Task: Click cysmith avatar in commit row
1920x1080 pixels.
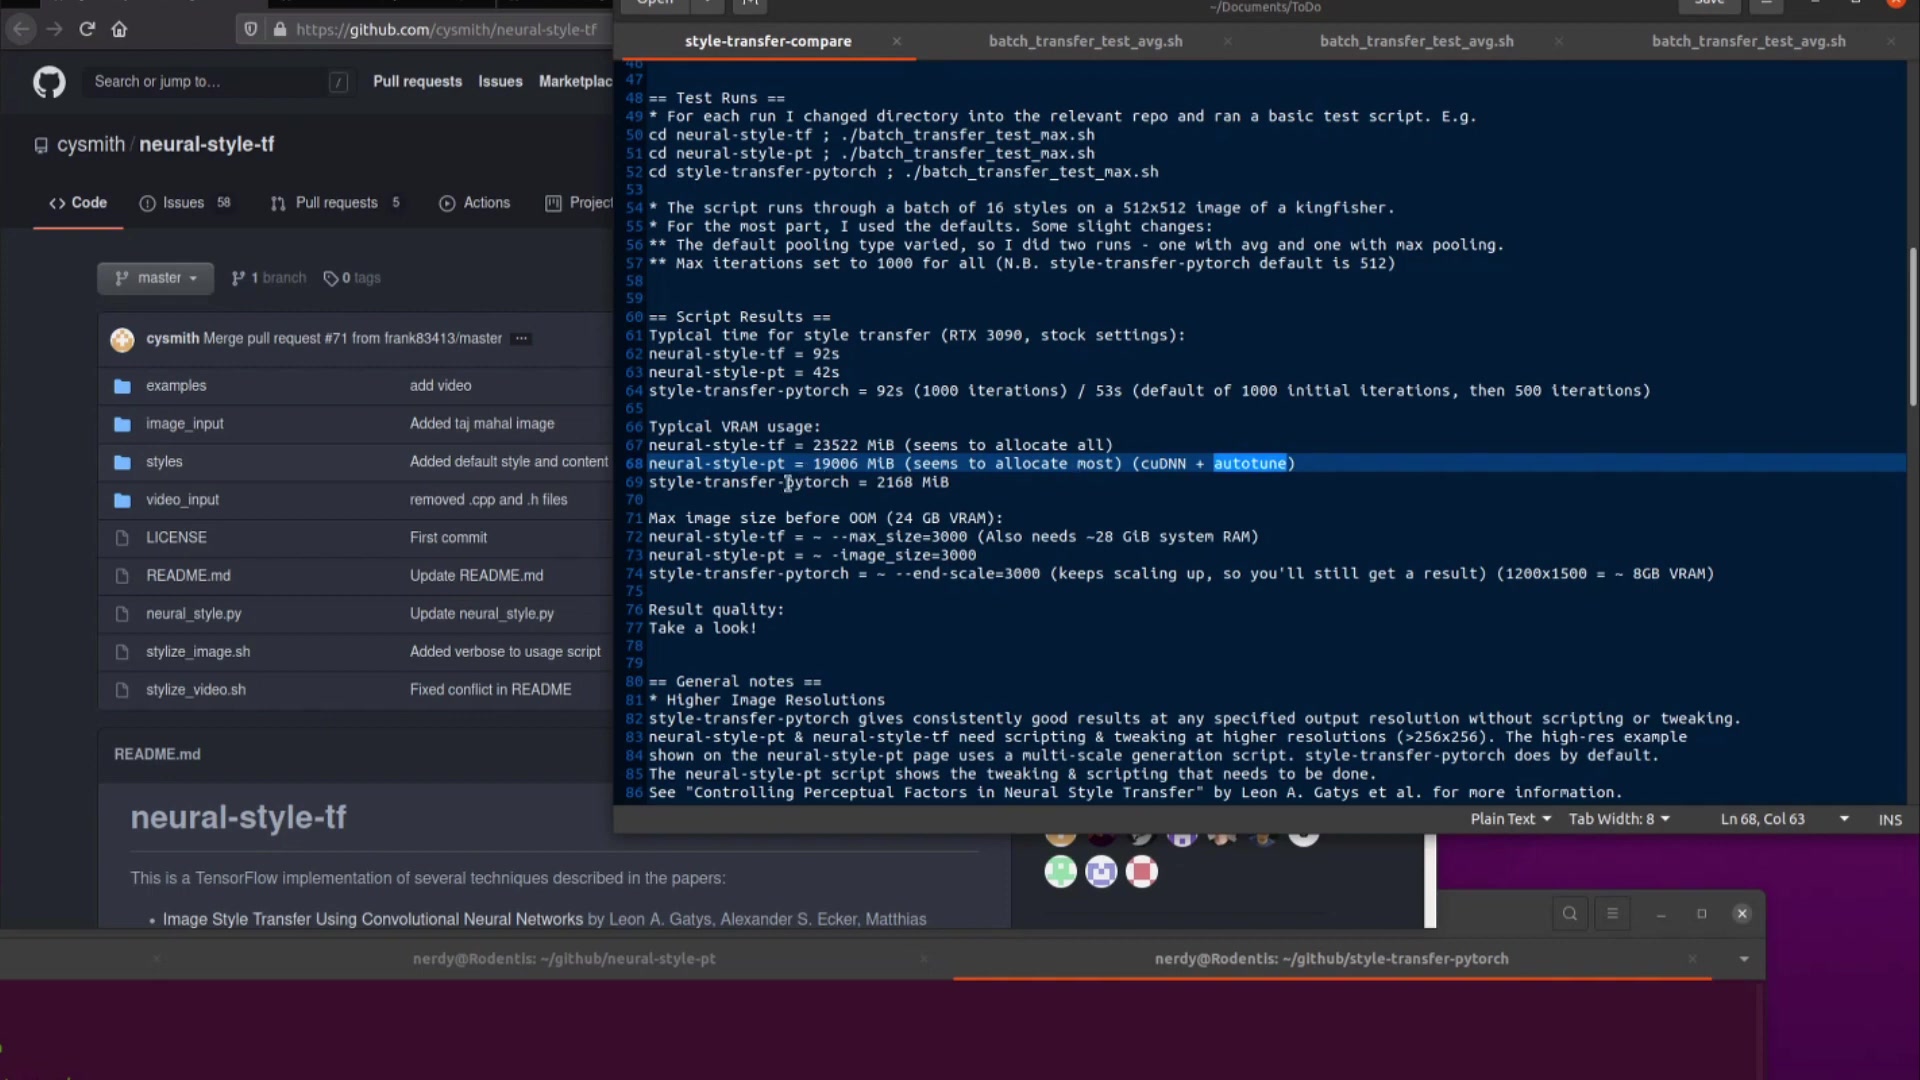Action: point(122,340)
